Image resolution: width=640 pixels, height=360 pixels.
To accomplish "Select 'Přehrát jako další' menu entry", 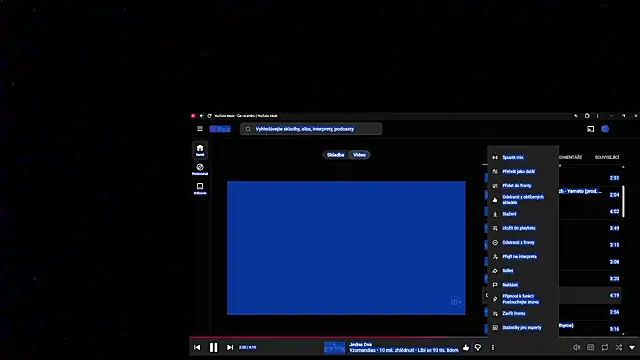I will (523, 171).
